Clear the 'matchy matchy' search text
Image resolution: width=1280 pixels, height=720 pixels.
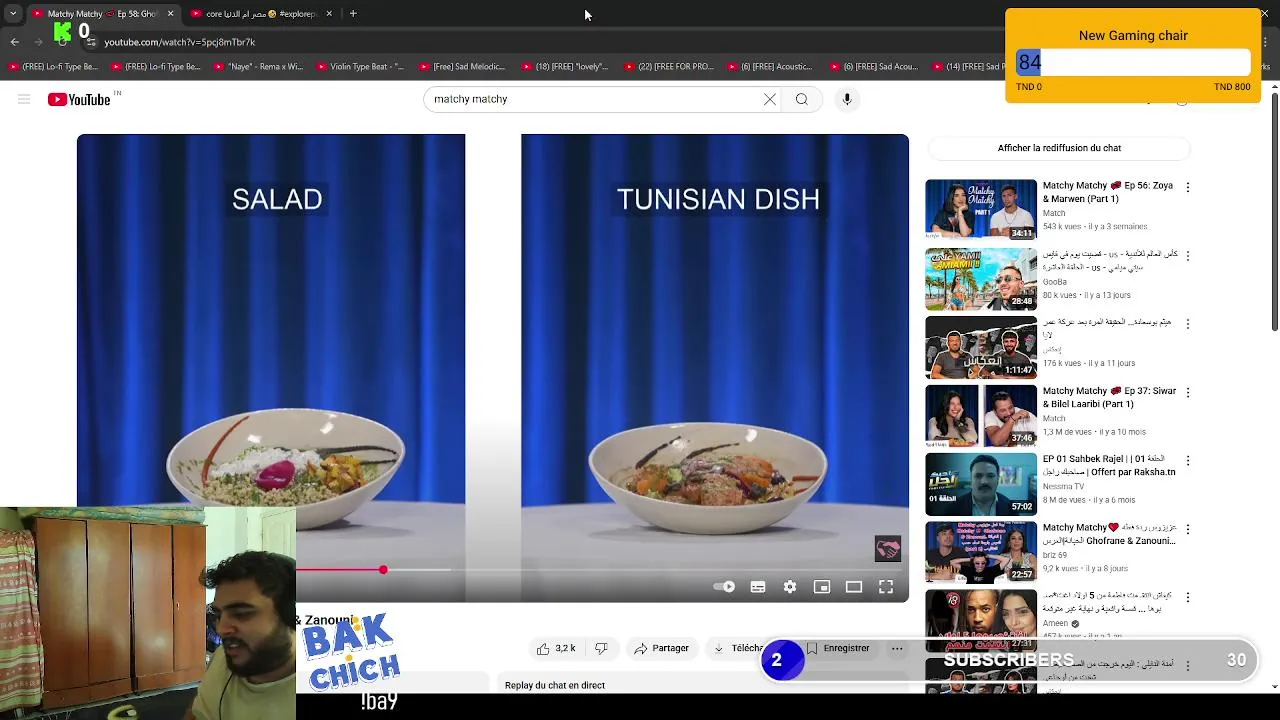tap(770, 99)
